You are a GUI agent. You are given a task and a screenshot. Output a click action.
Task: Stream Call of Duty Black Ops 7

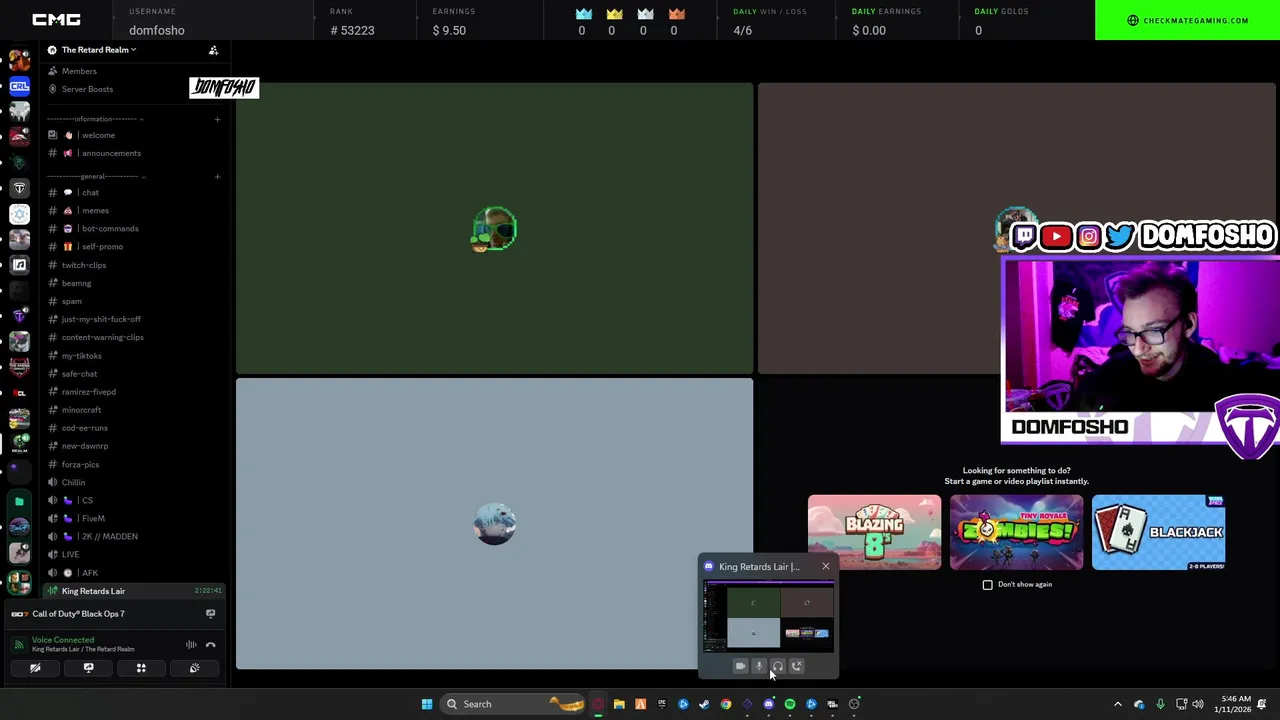(x=210, y=614)
